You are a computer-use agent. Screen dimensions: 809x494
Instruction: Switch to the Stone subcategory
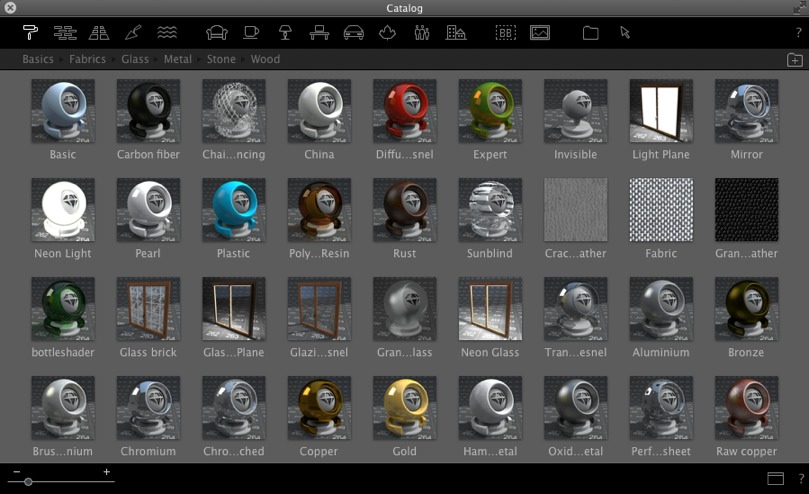pyautogui.click(x=221, y=59)
